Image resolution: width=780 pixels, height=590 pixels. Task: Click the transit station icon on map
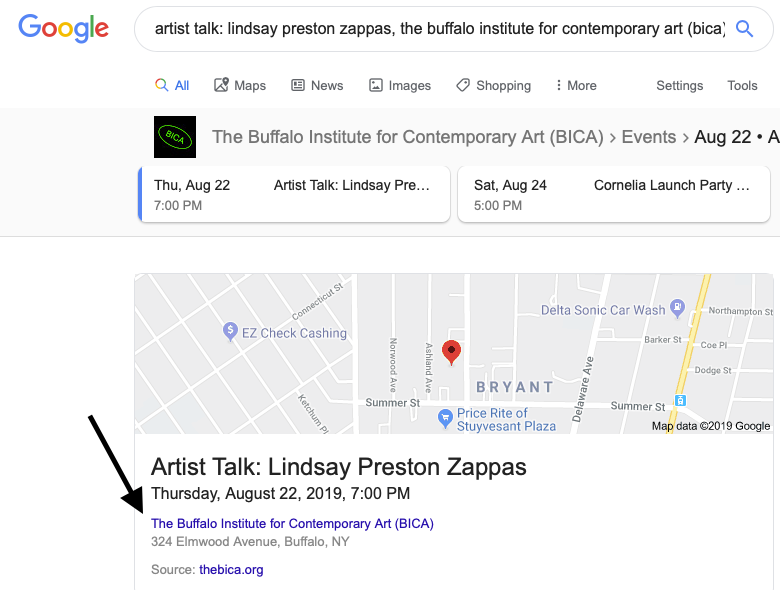(x=681, y=400)
